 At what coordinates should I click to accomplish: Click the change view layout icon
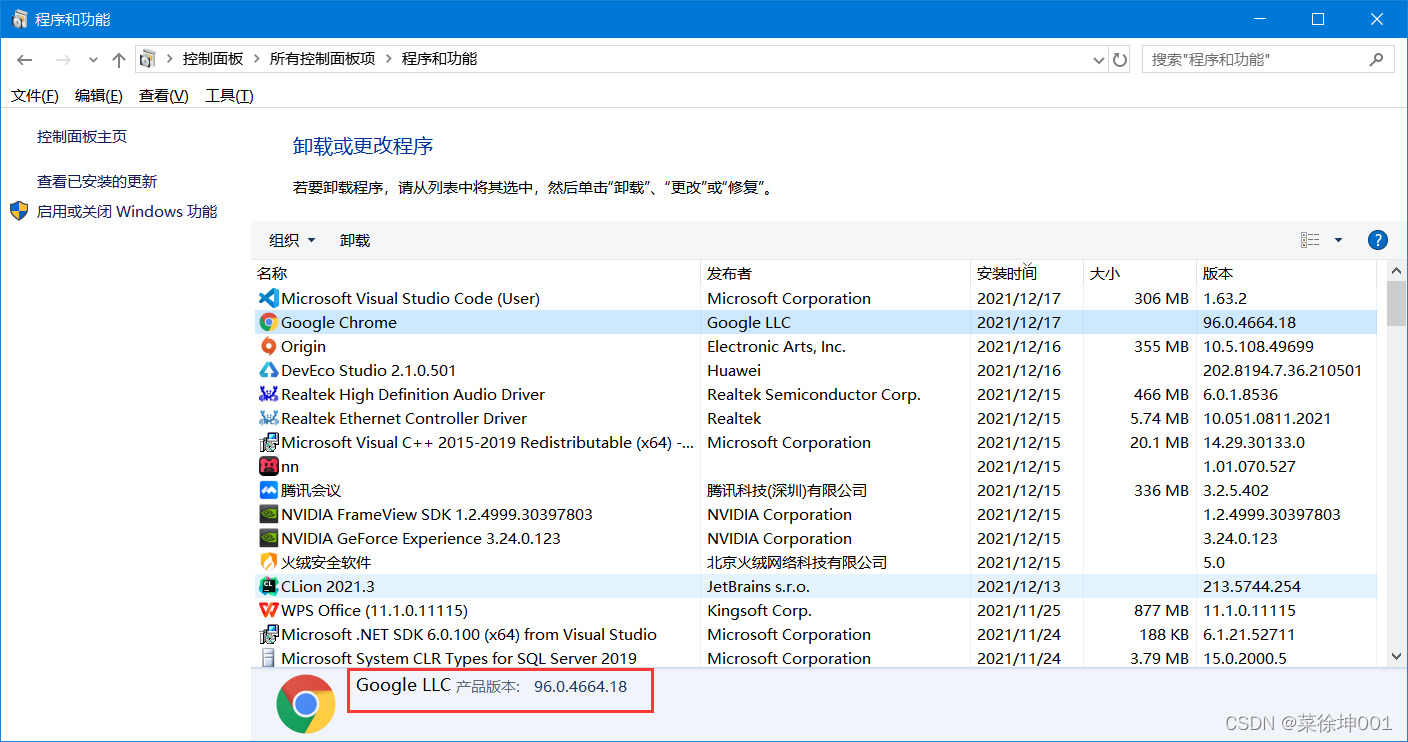point(1310,240)
